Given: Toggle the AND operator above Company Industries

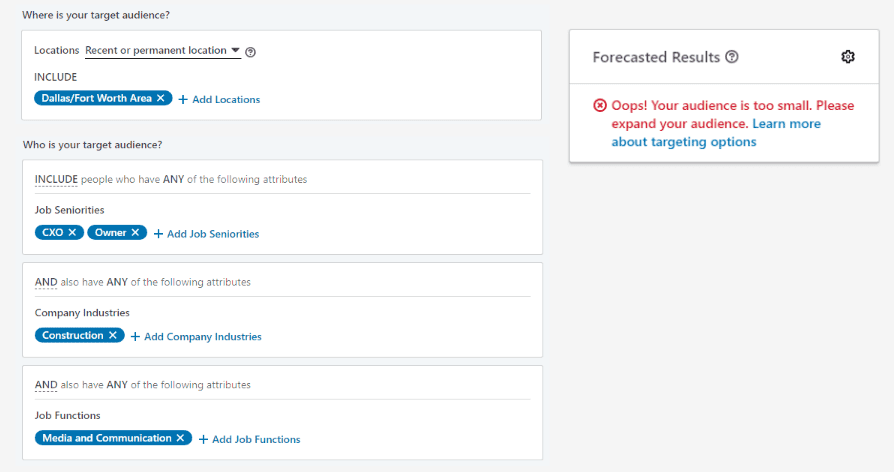Looking at the screenshot, I should tap(46, 282).
